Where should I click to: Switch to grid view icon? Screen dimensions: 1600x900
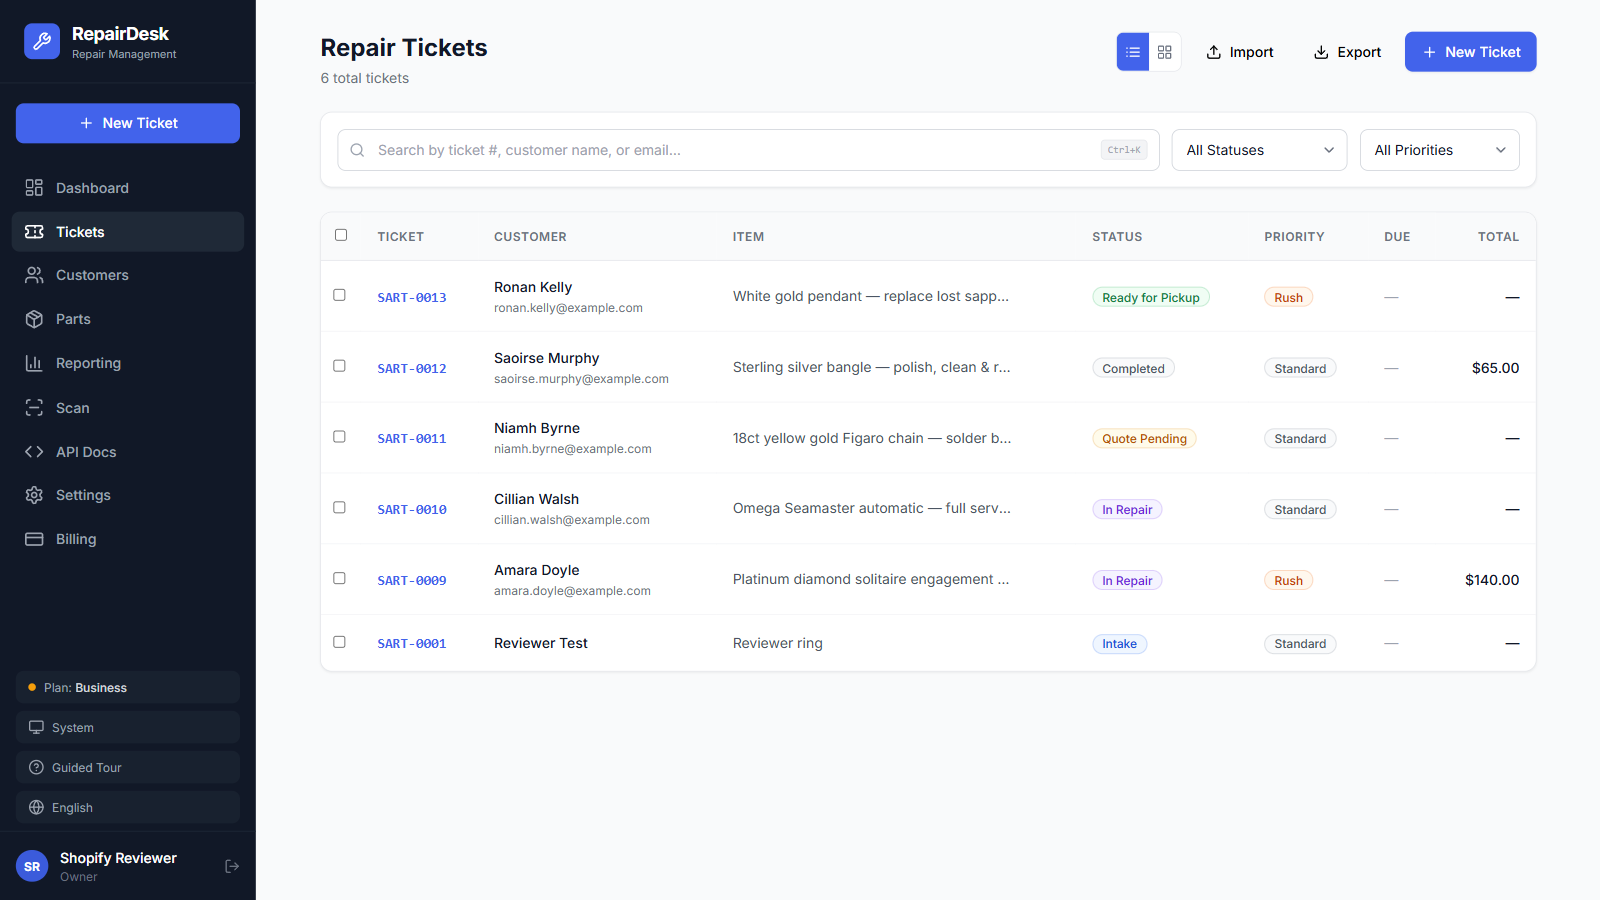click(x=1165, y=52)
